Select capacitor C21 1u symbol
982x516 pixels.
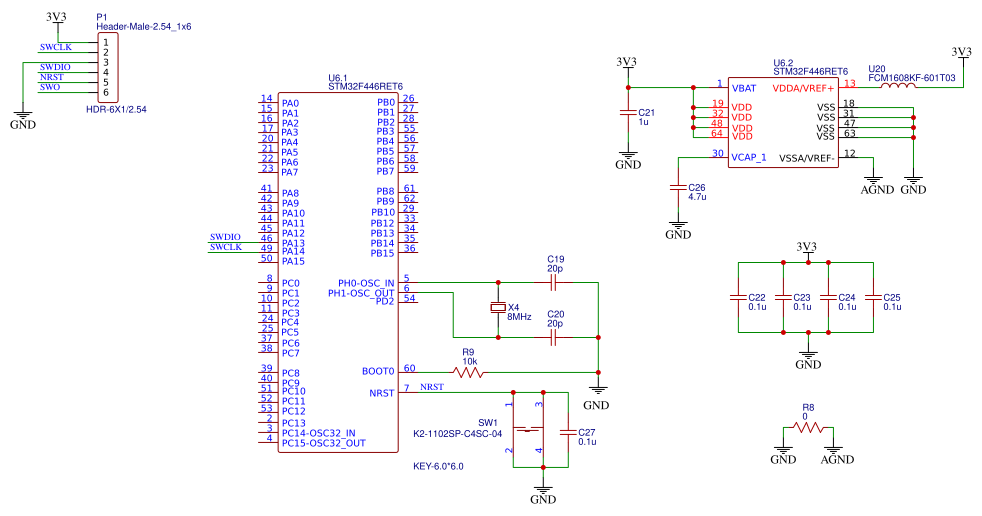click(x=628, y=113)
